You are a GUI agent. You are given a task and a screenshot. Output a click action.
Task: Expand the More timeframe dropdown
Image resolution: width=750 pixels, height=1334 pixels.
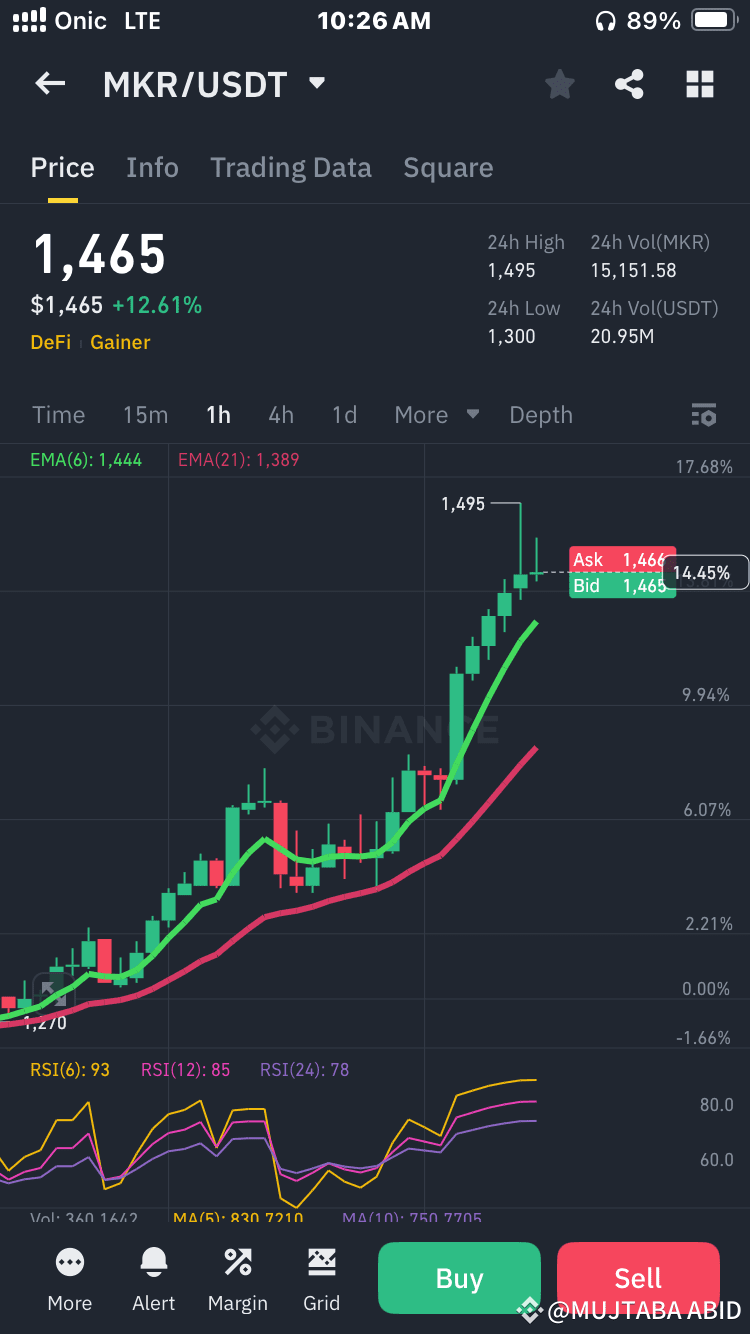(x=436, y=414)
